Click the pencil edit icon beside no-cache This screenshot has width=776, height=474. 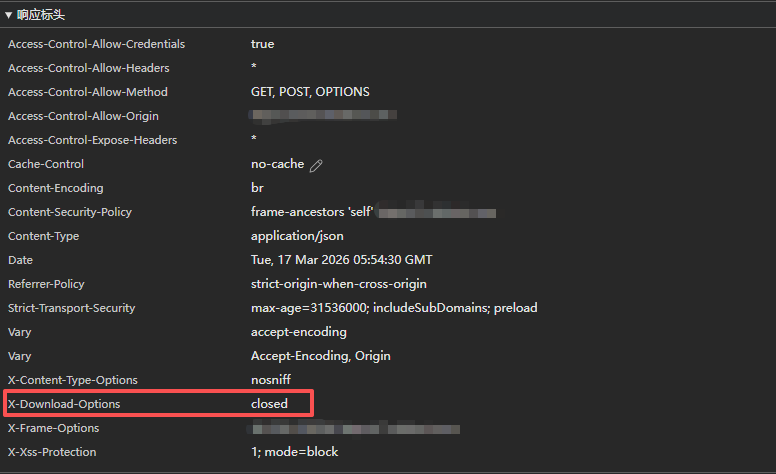pyautogui.click(x=317, y=165)
